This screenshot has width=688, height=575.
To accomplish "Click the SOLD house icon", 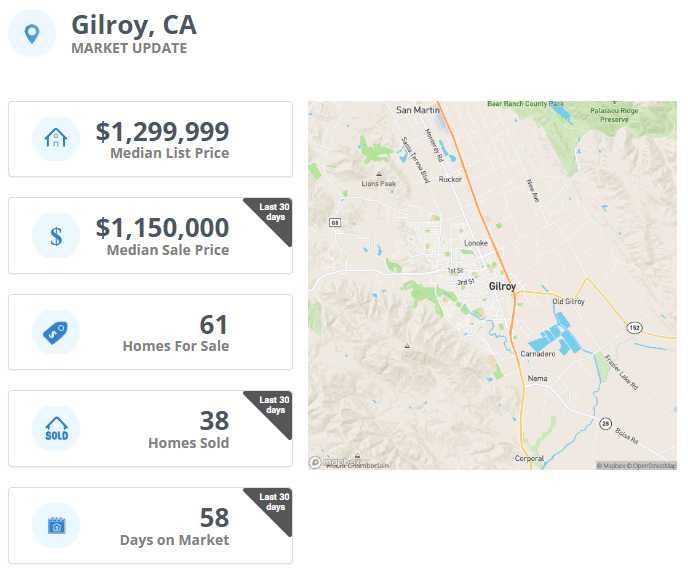I will (x=57, y=428).
